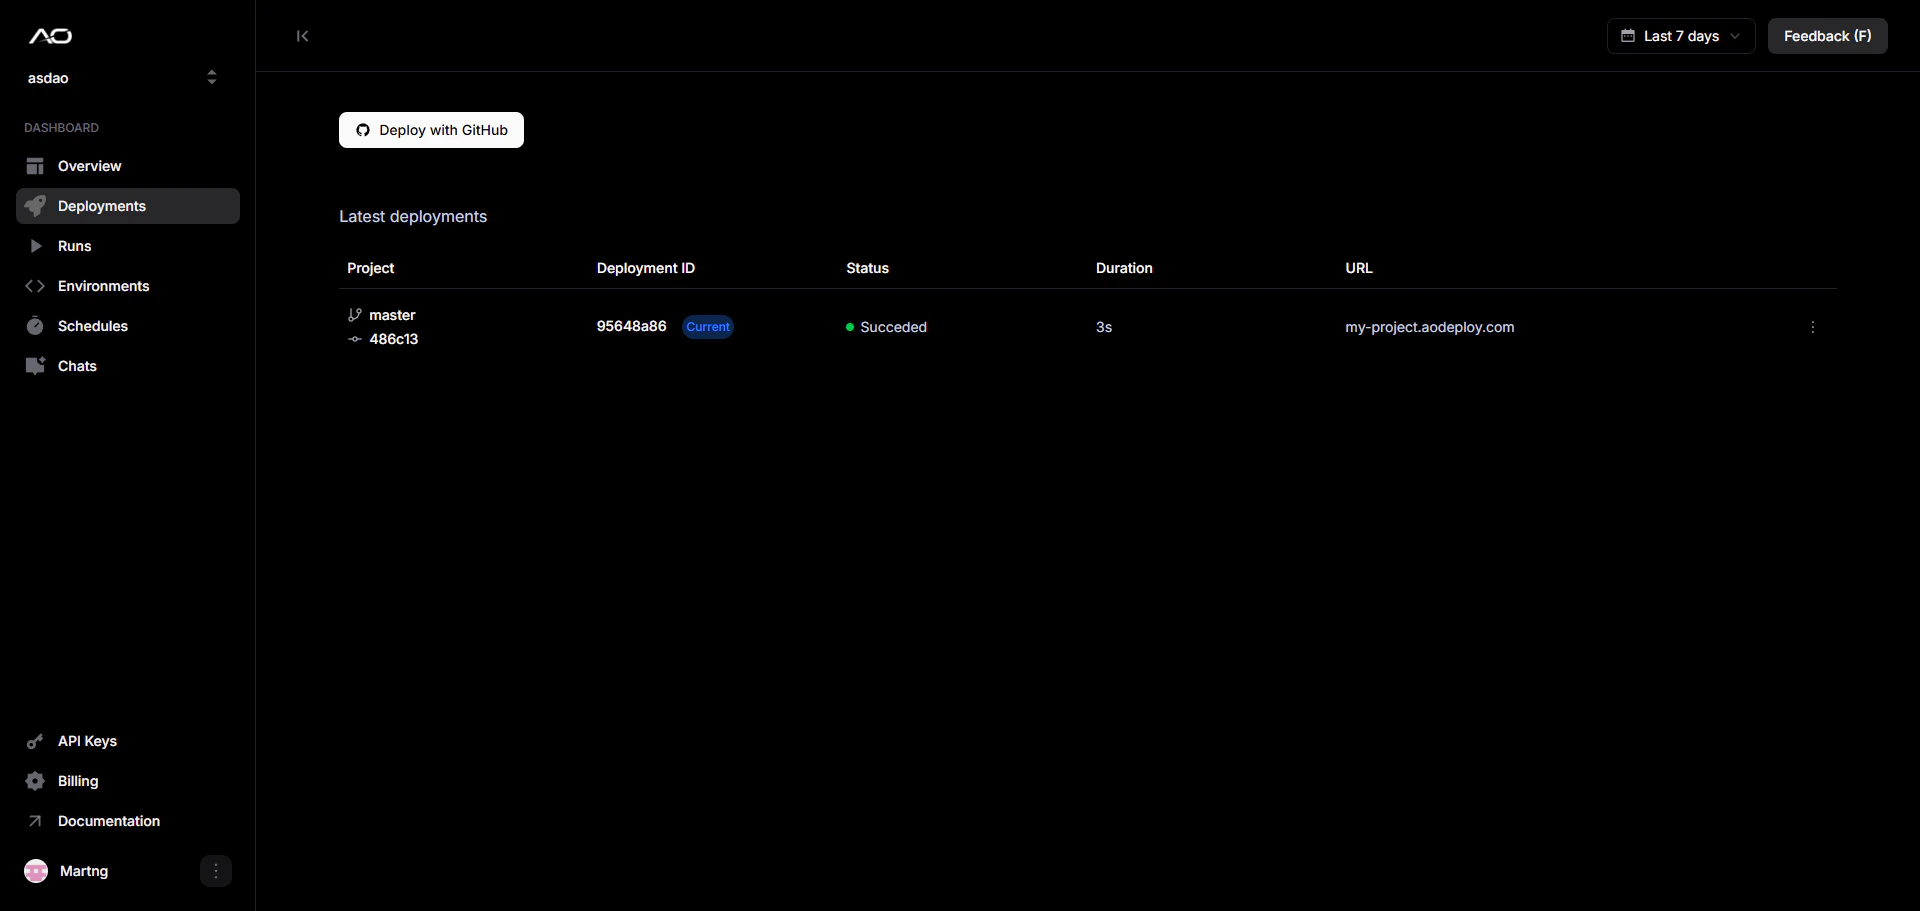Click the Schedules clock icon
Viewport: 1920px width, 911px height.
[x=35, y=326]
